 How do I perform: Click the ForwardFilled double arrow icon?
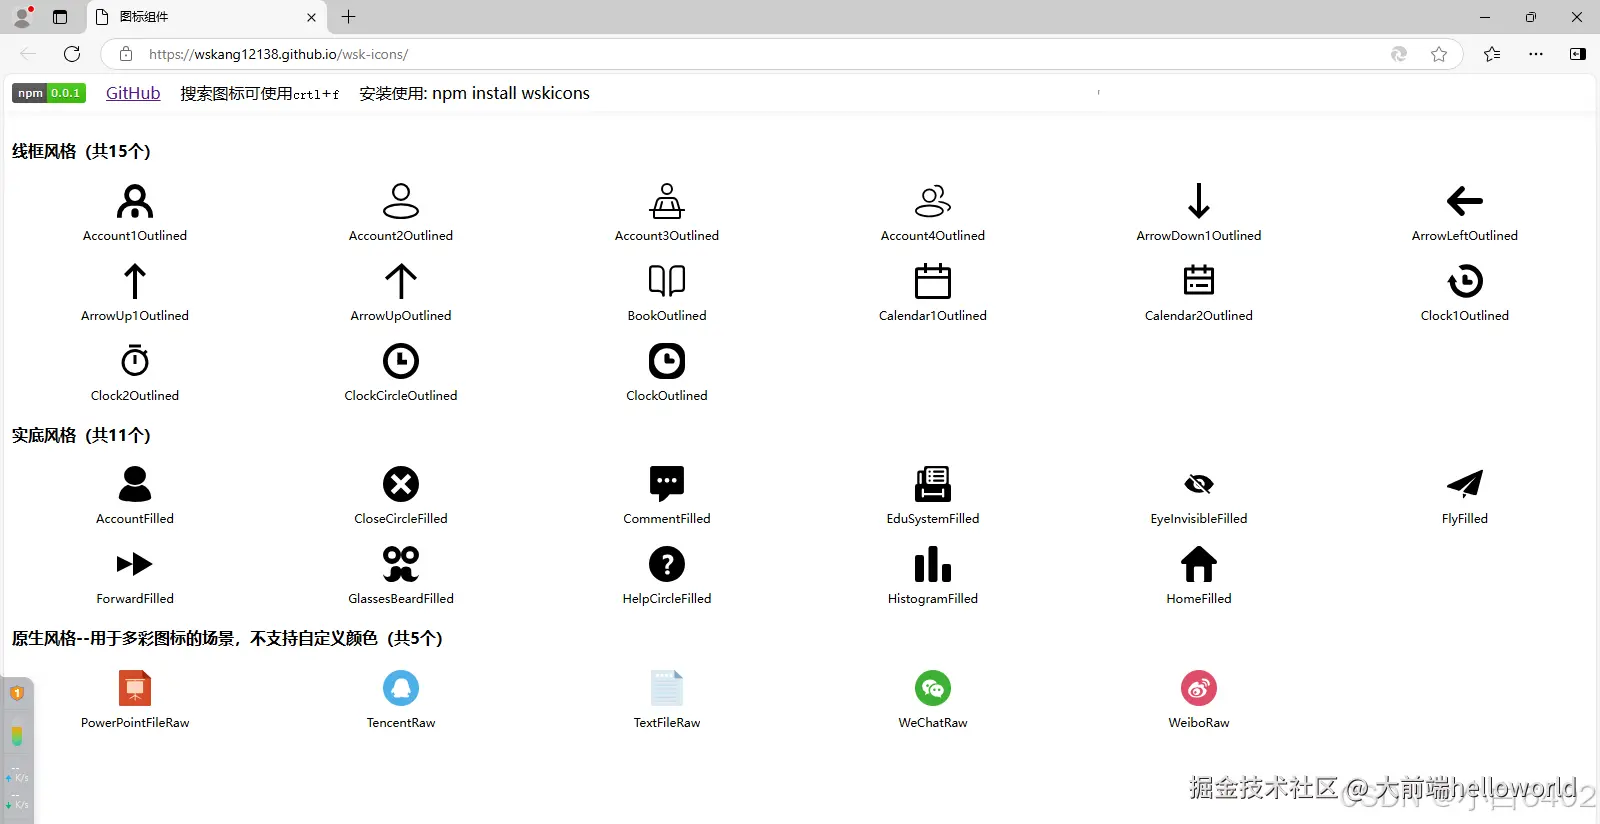(135, 564)
